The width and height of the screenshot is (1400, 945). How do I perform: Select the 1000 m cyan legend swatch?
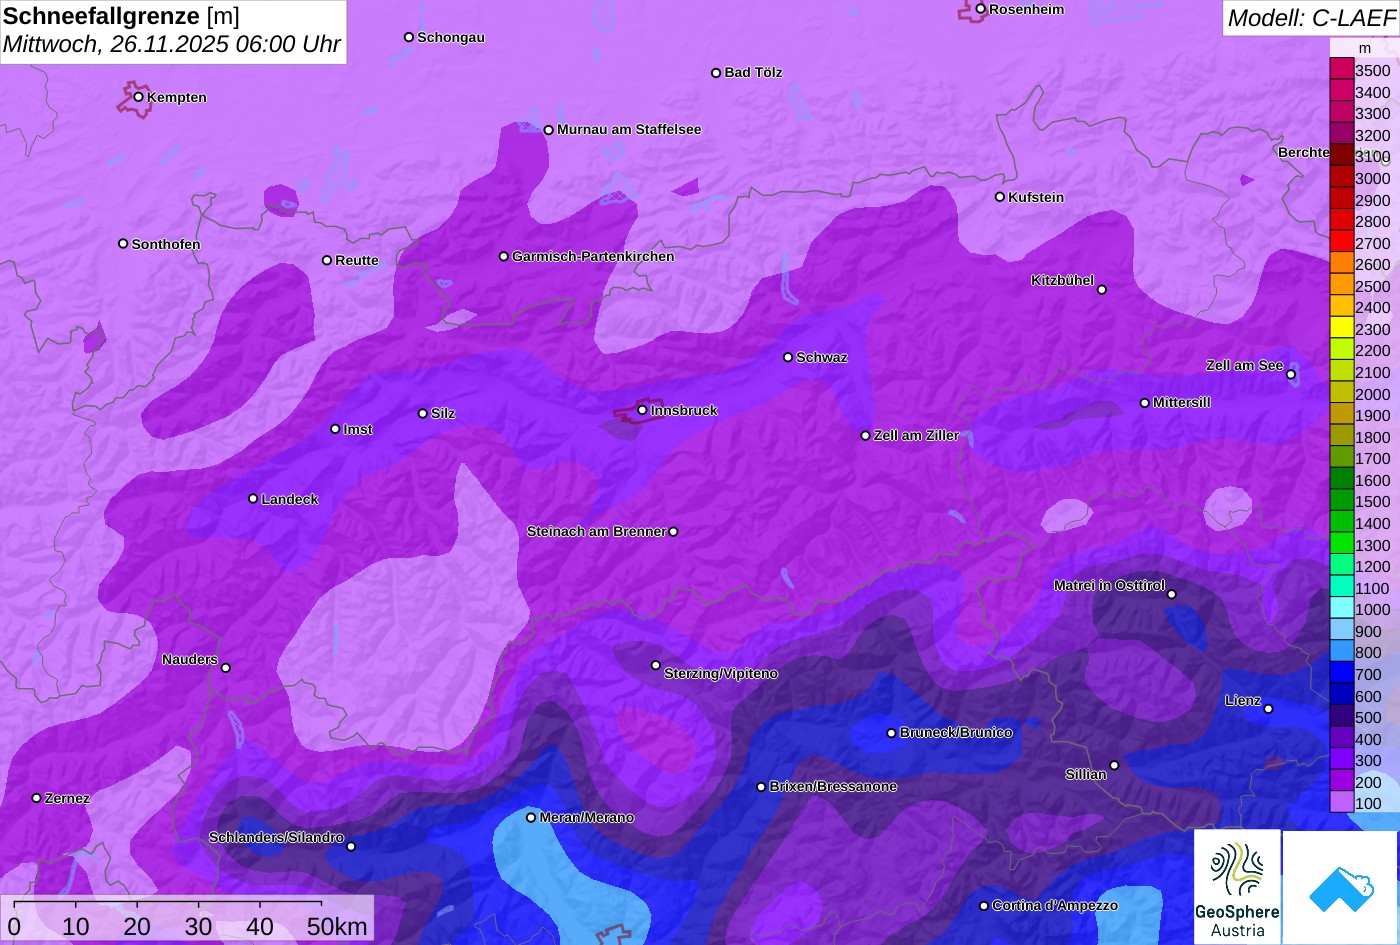[1341, 609]
